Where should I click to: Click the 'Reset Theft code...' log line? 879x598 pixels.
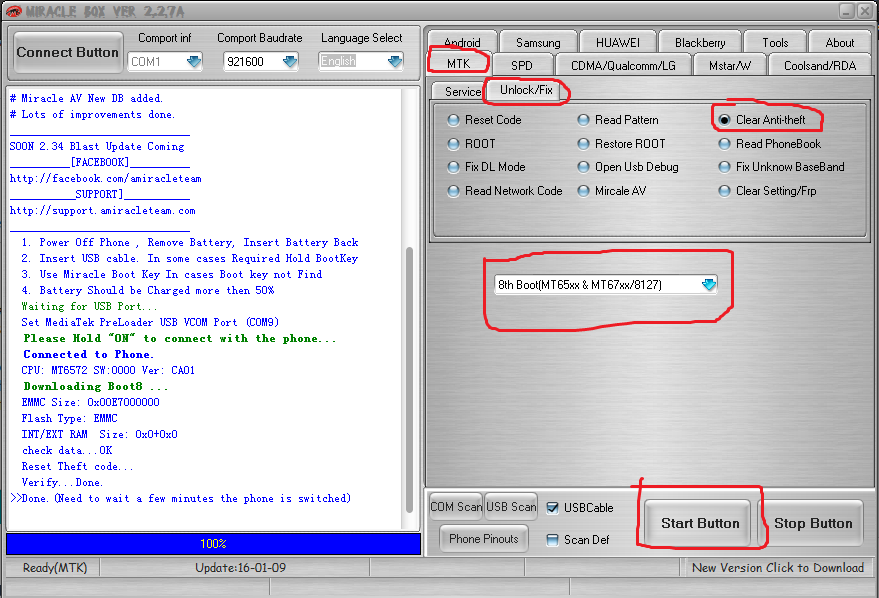(77, 466)
